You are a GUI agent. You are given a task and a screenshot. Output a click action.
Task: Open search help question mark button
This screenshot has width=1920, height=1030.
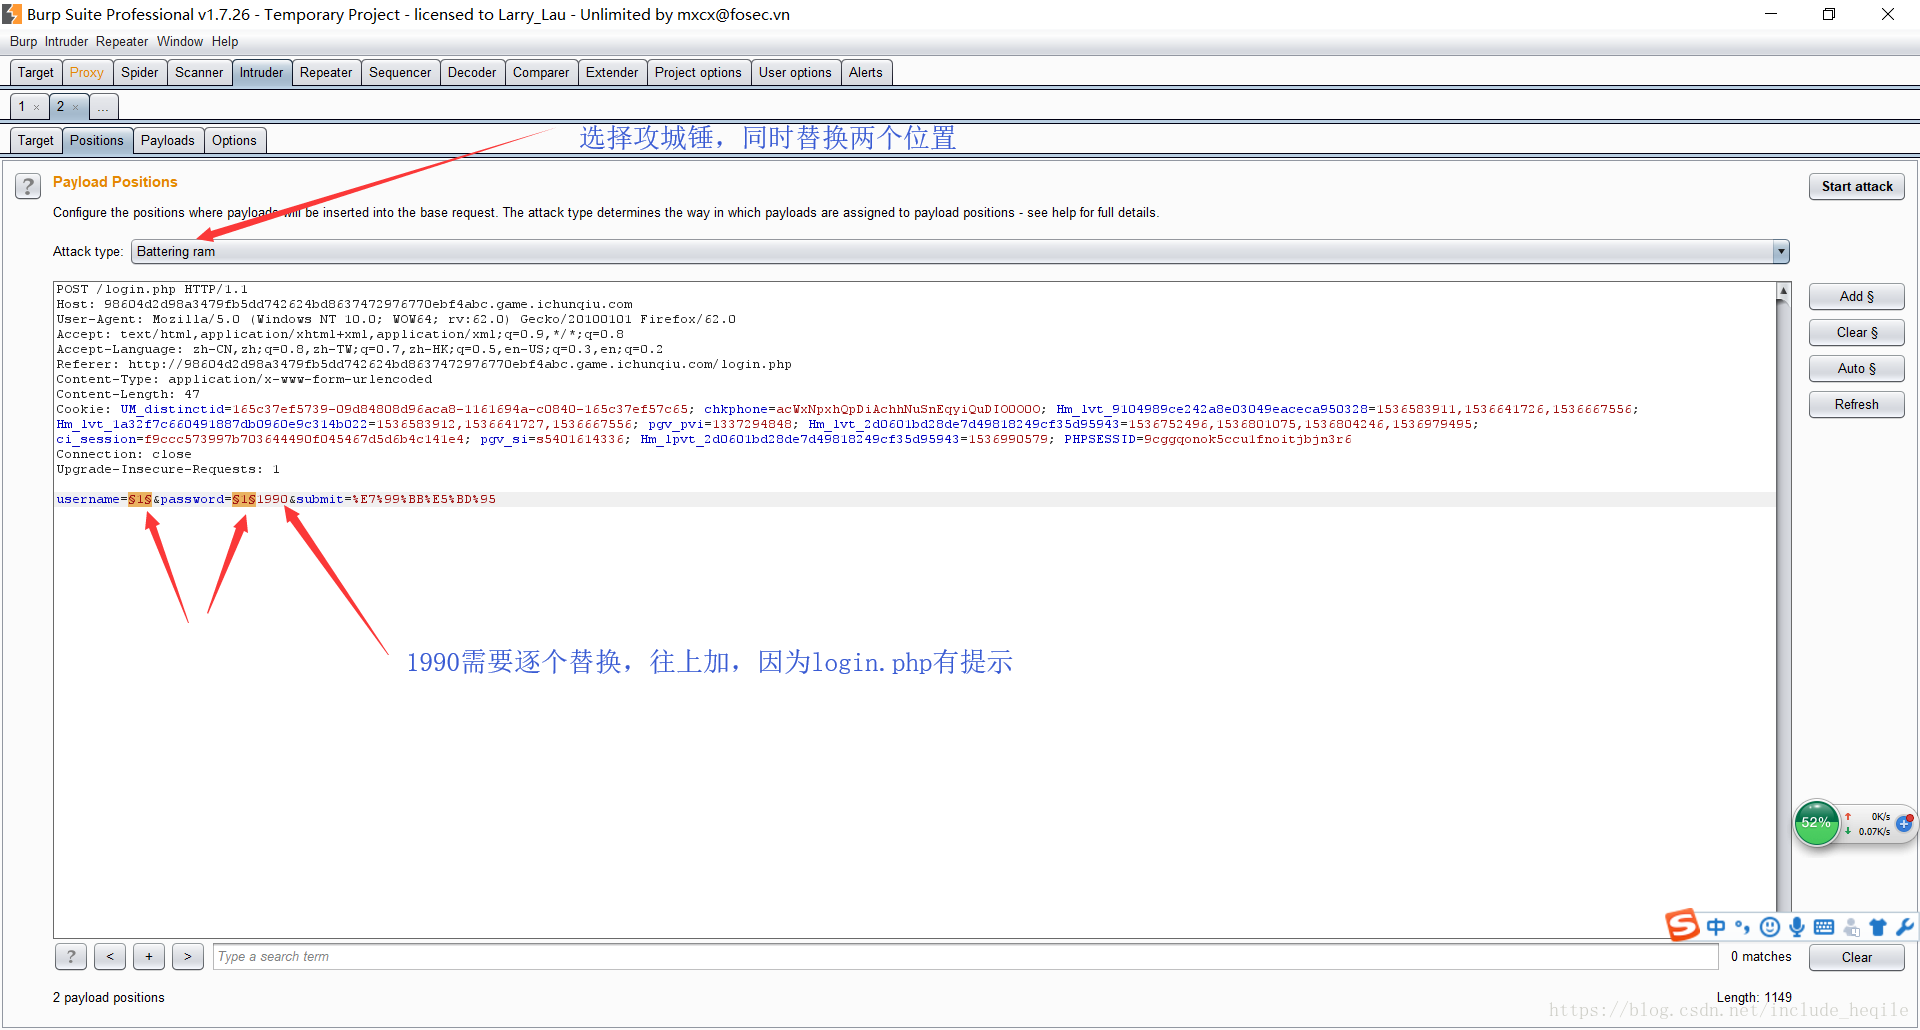point(71,957)
